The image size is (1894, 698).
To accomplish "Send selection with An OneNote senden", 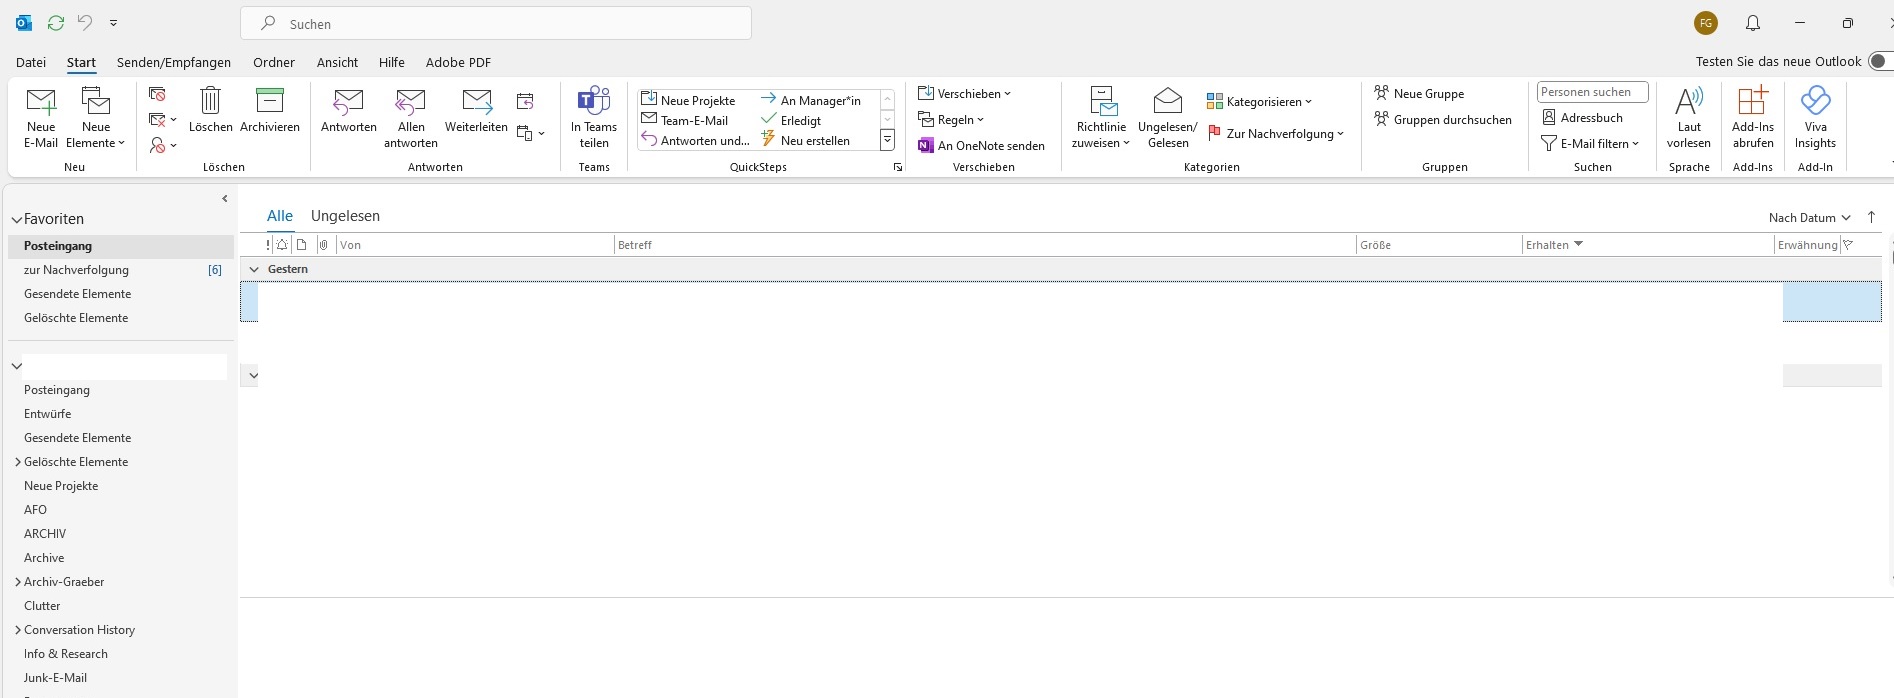I will [x=981, y=146].
